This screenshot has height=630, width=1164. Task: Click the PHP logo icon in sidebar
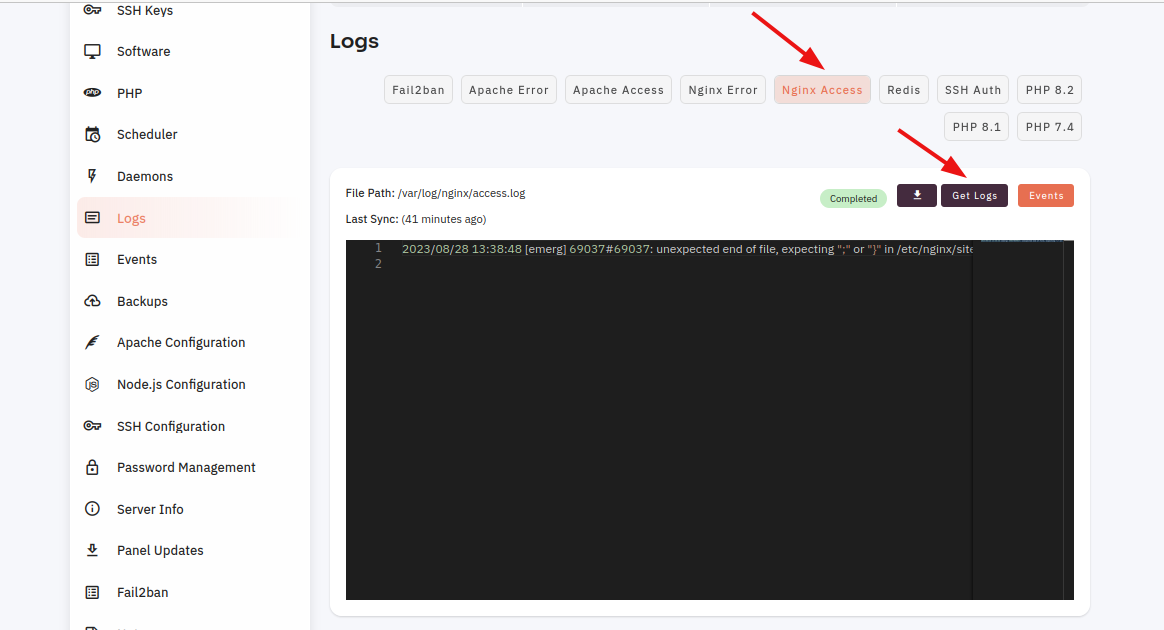(92, 93)
